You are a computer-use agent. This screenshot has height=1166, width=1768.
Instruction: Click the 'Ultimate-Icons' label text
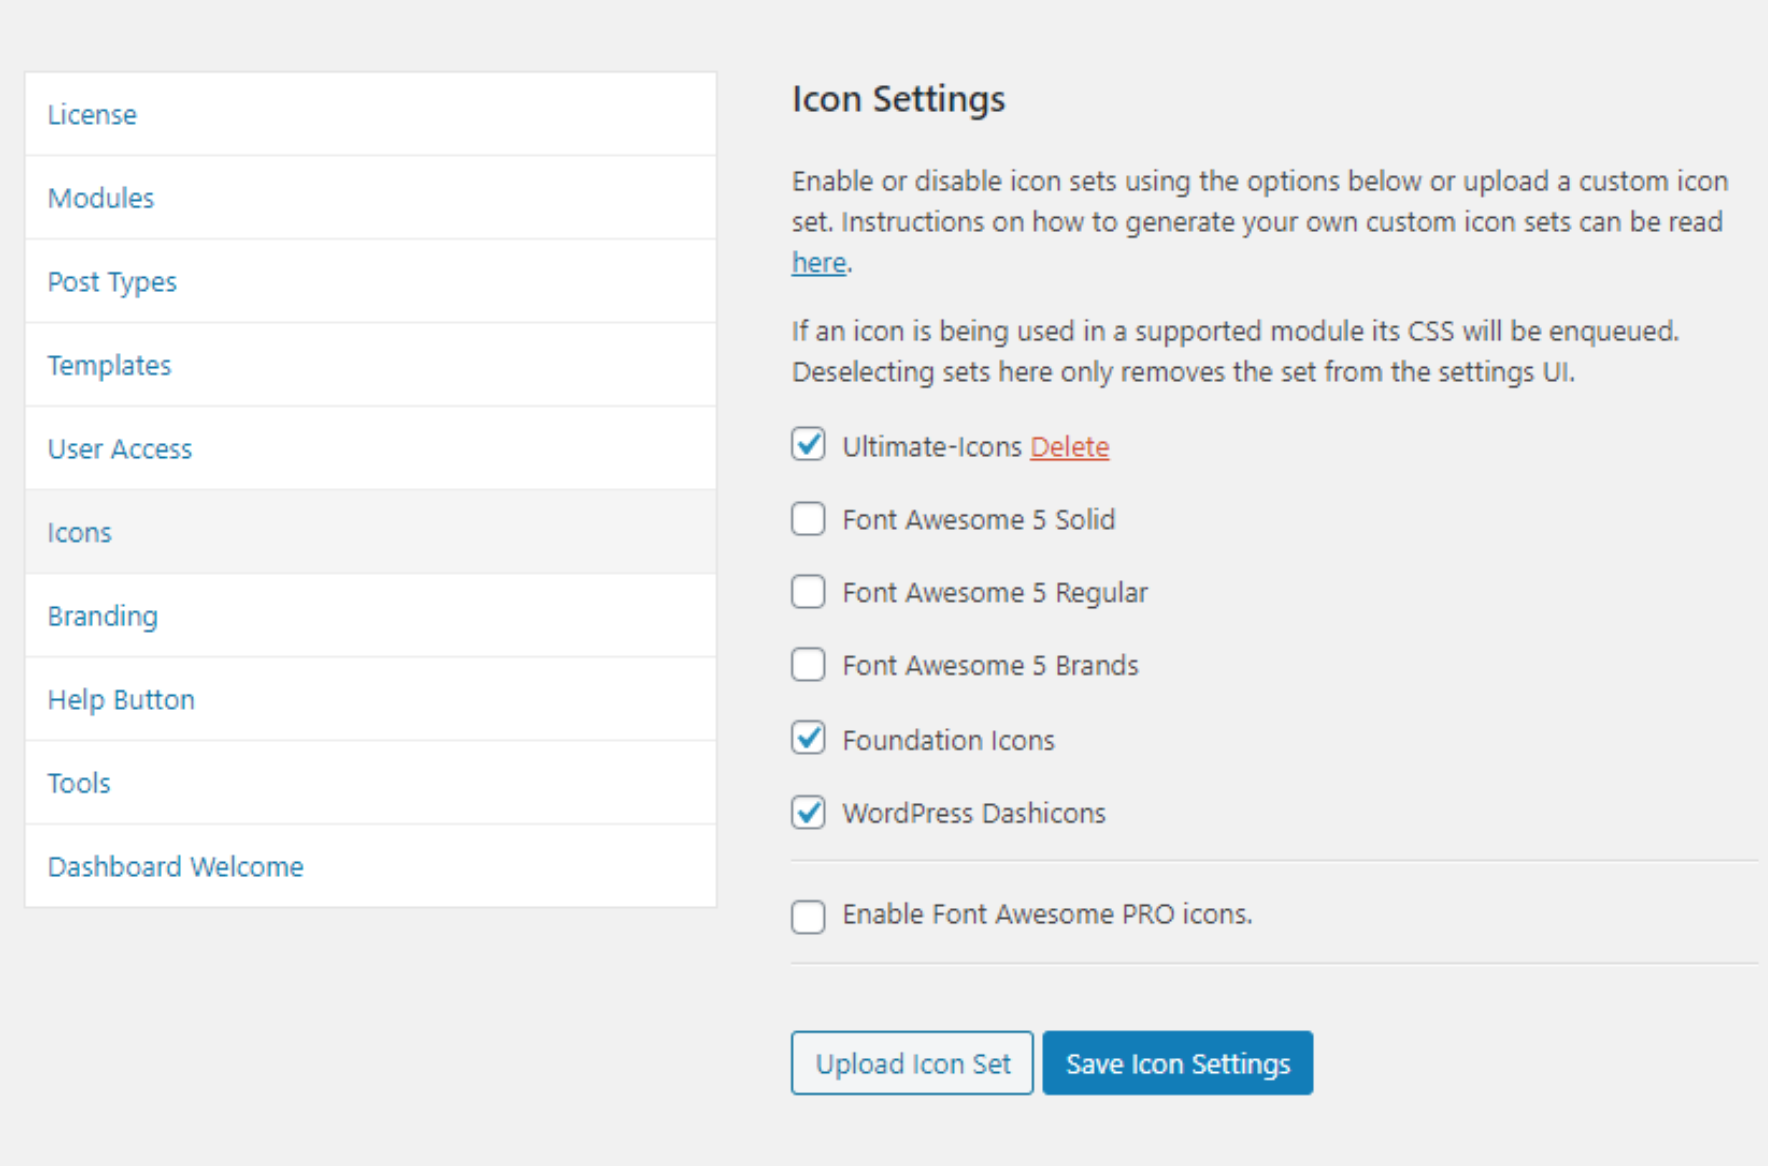point(932,447)
